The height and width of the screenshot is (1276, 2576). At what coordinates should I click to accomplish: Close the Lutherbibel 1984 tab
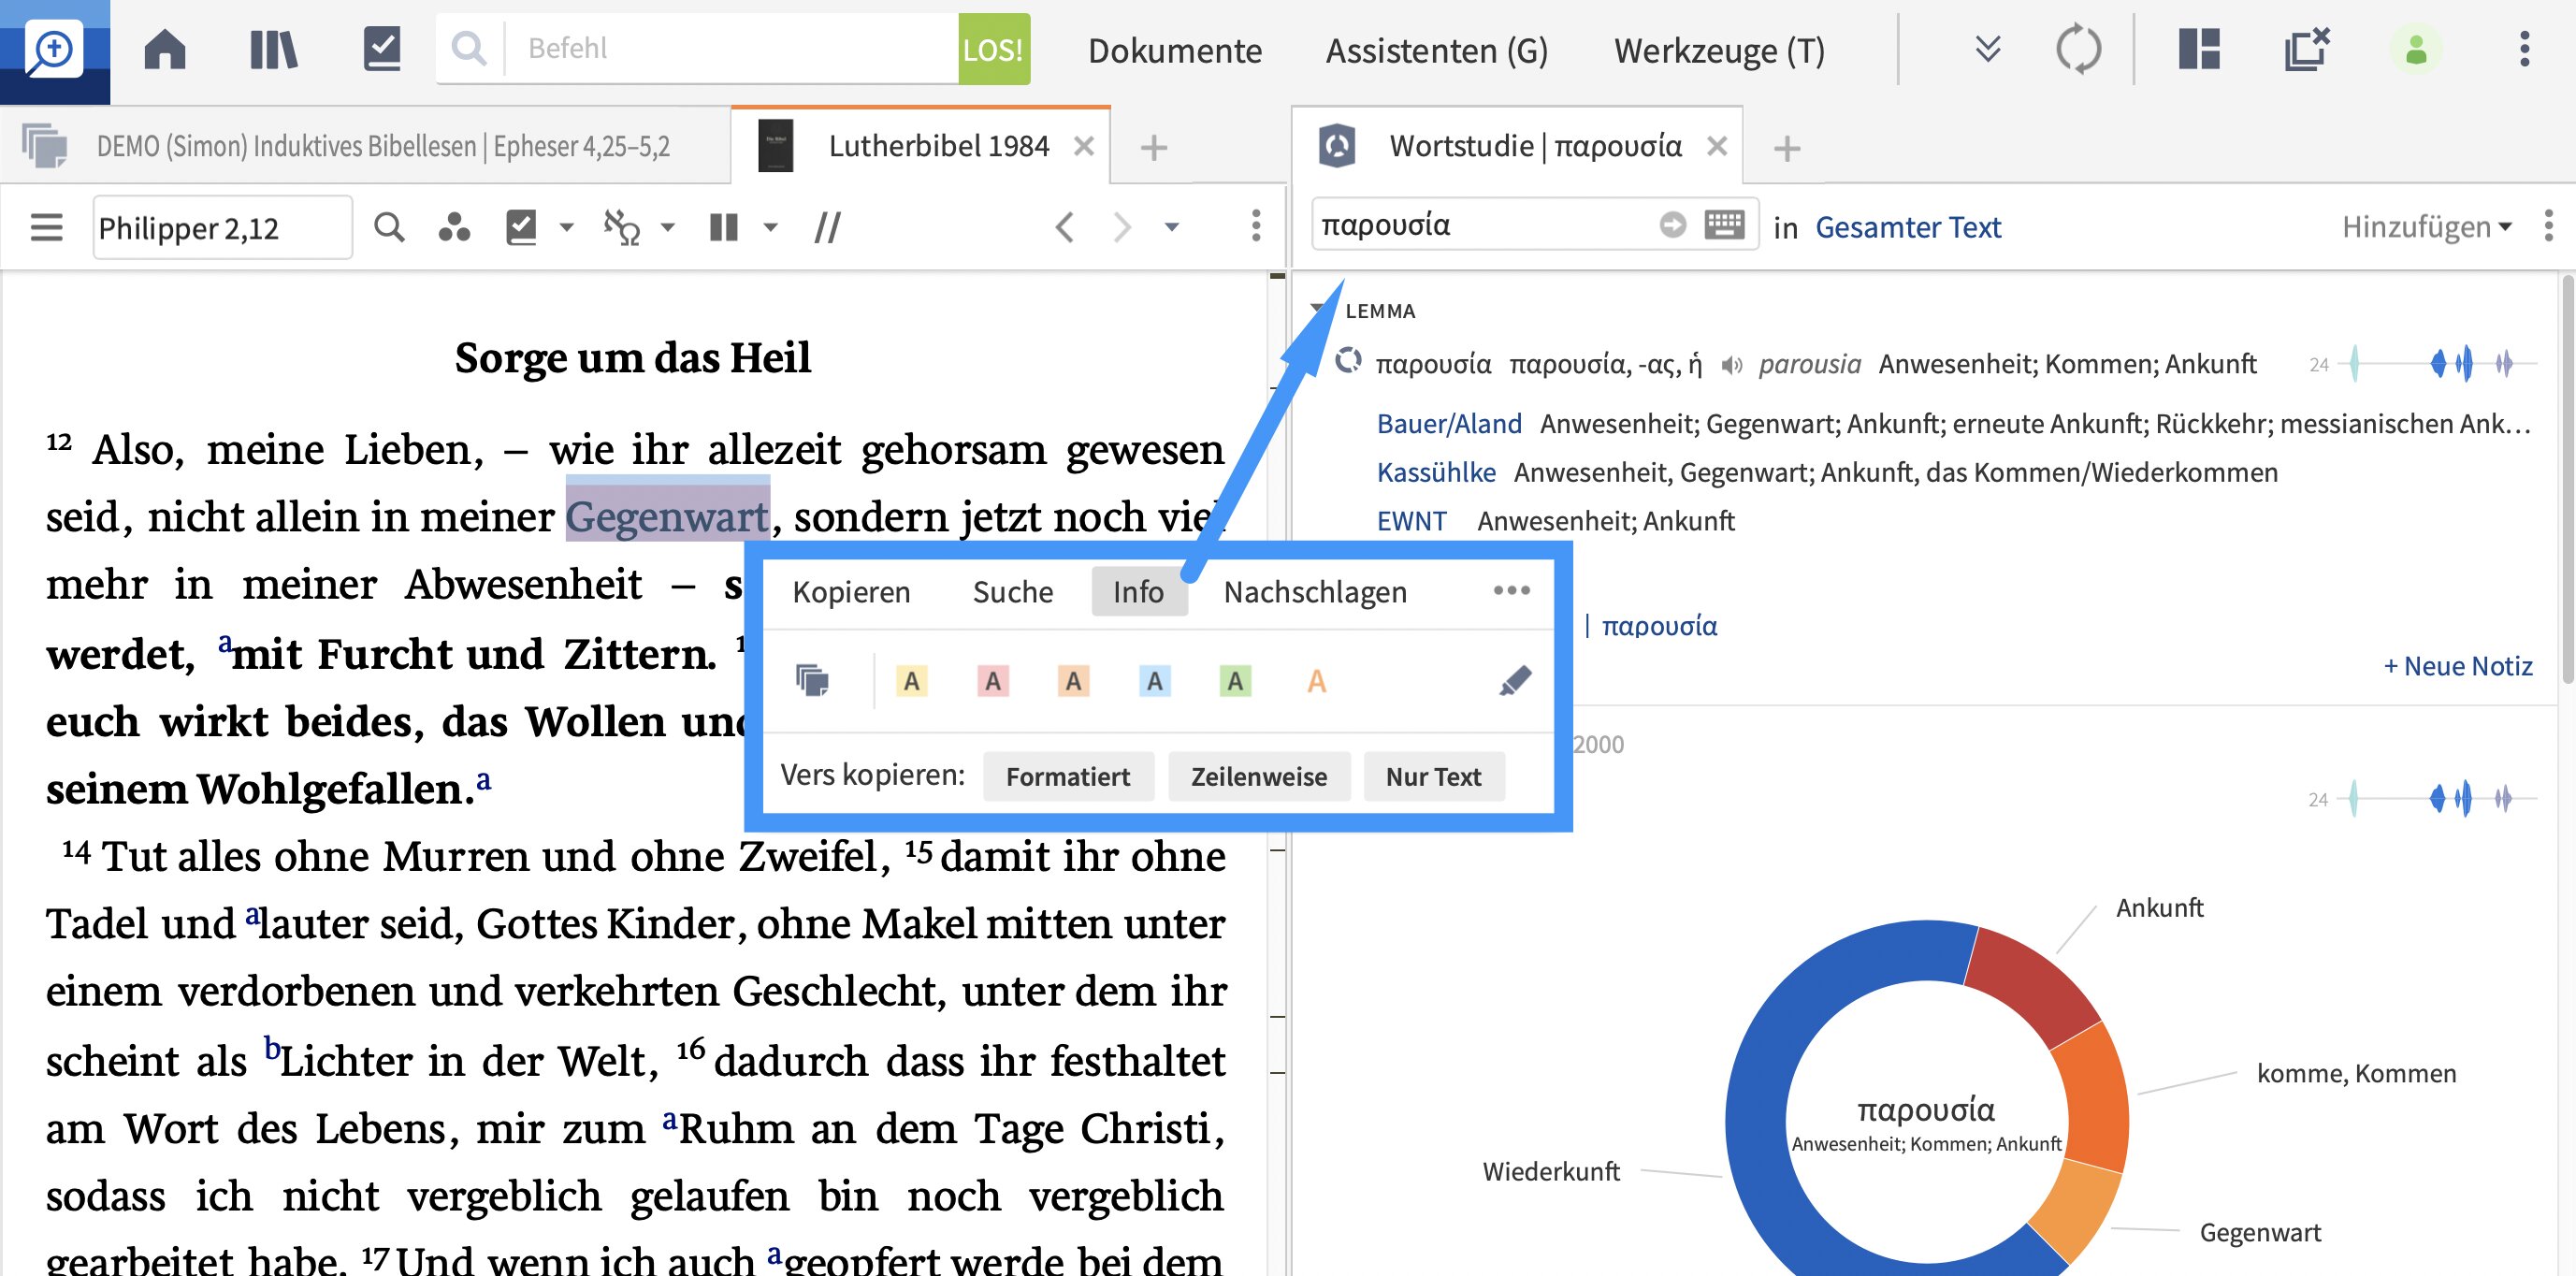point(1083,147)
